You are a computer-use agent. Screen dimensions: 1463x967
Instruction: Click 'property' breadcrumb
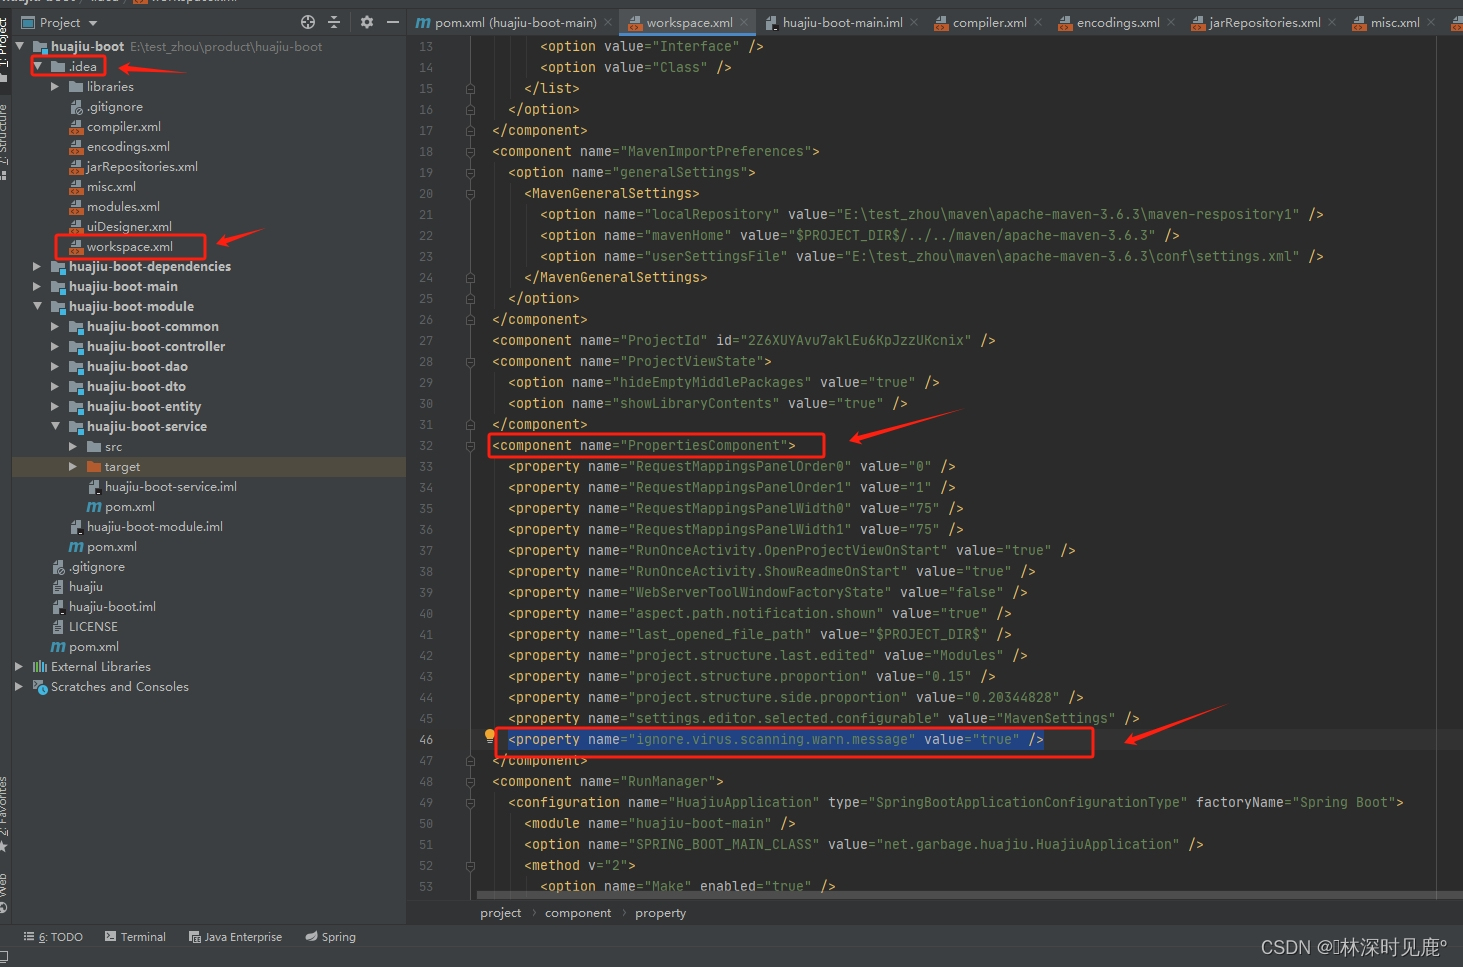[x=661, y=913]
